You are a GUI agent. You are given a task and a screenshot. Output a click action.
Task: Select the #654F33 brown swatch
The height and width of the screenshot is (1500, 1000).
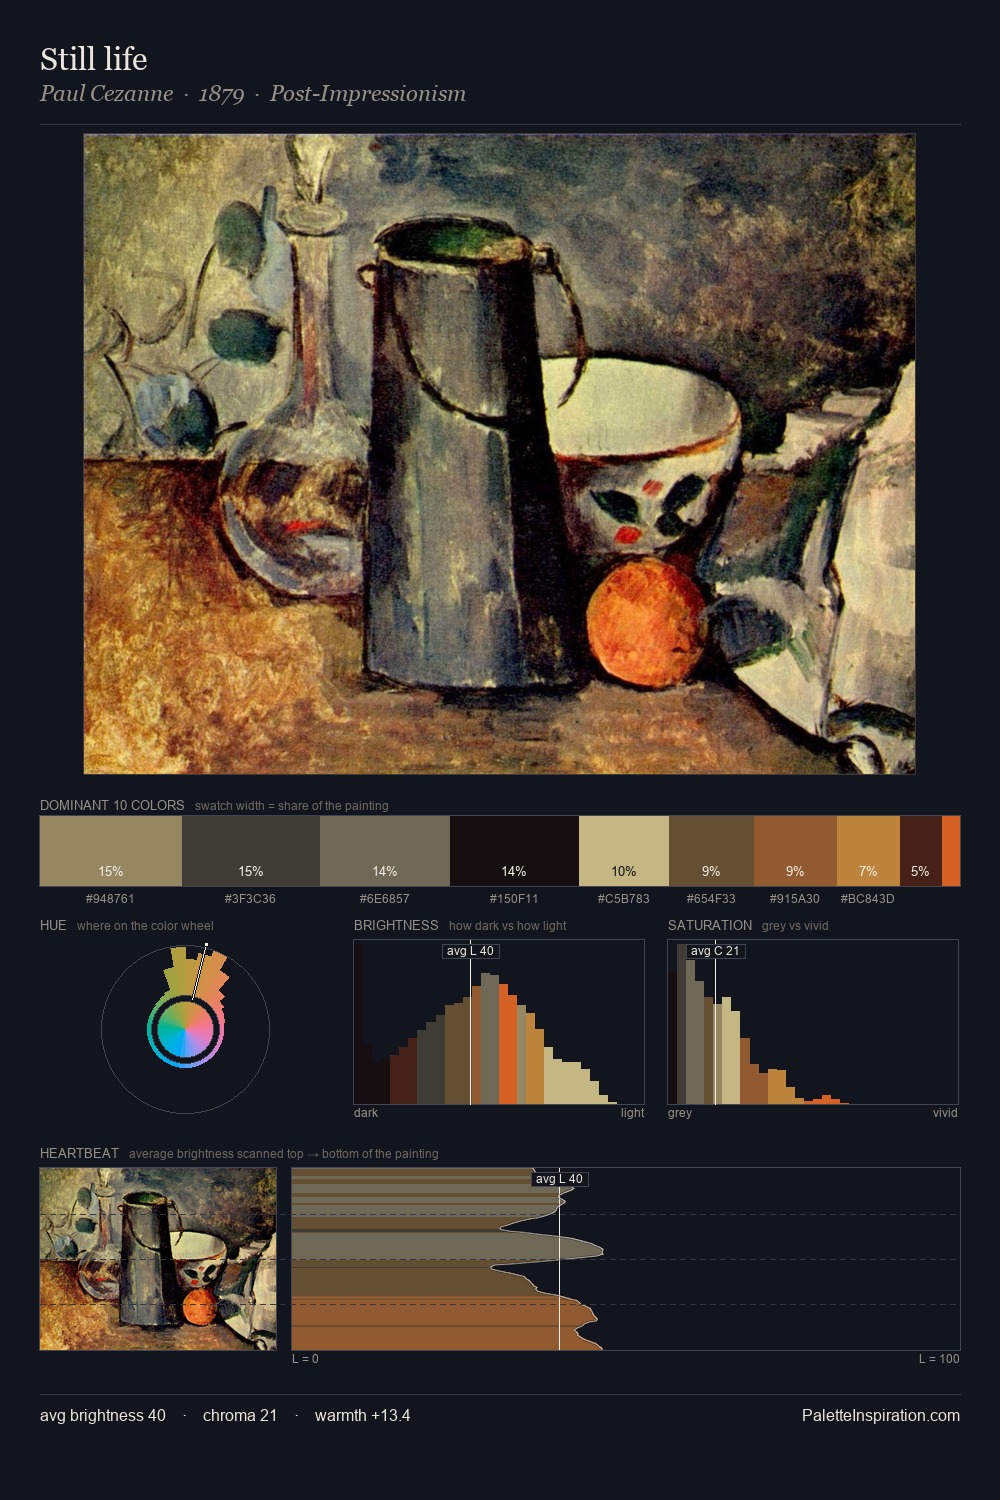coord(711,851)
